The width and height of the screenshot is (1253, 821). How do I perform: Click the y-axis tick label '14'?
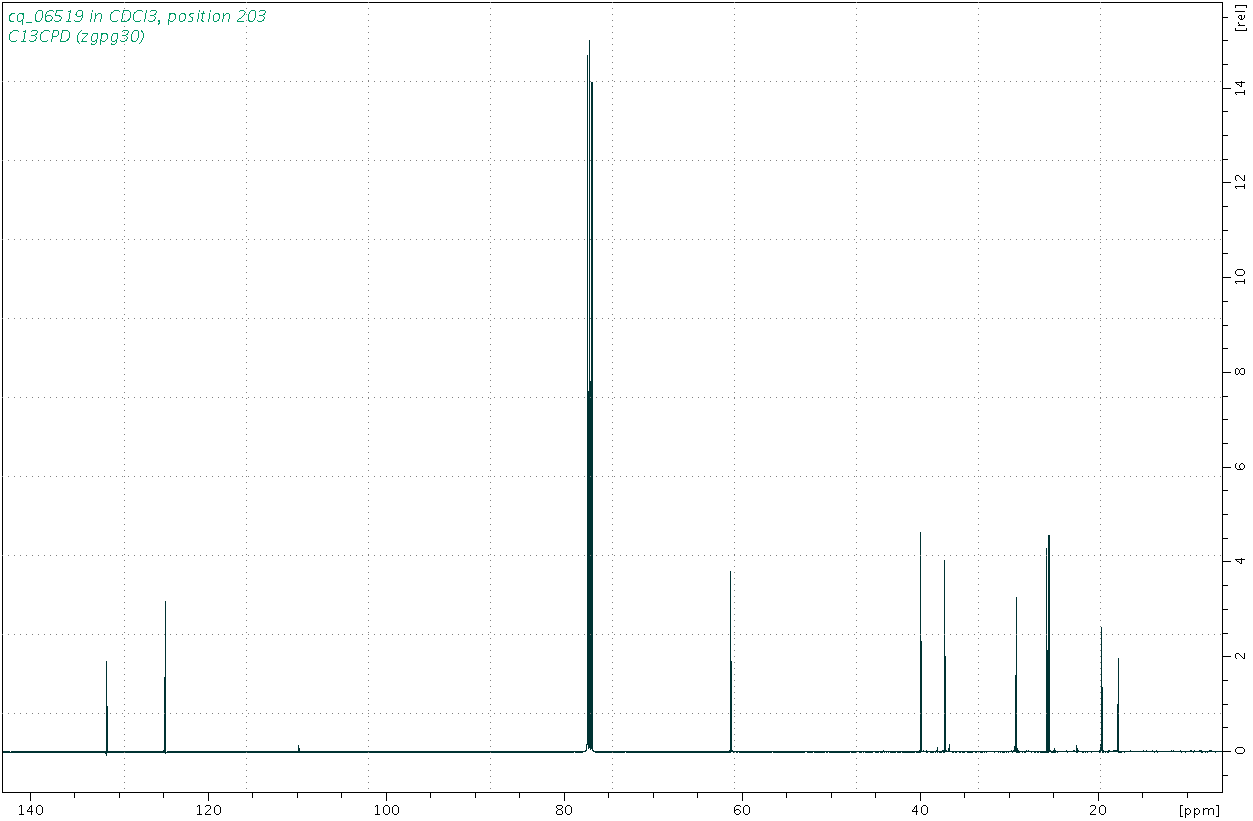coord(1240,88)
